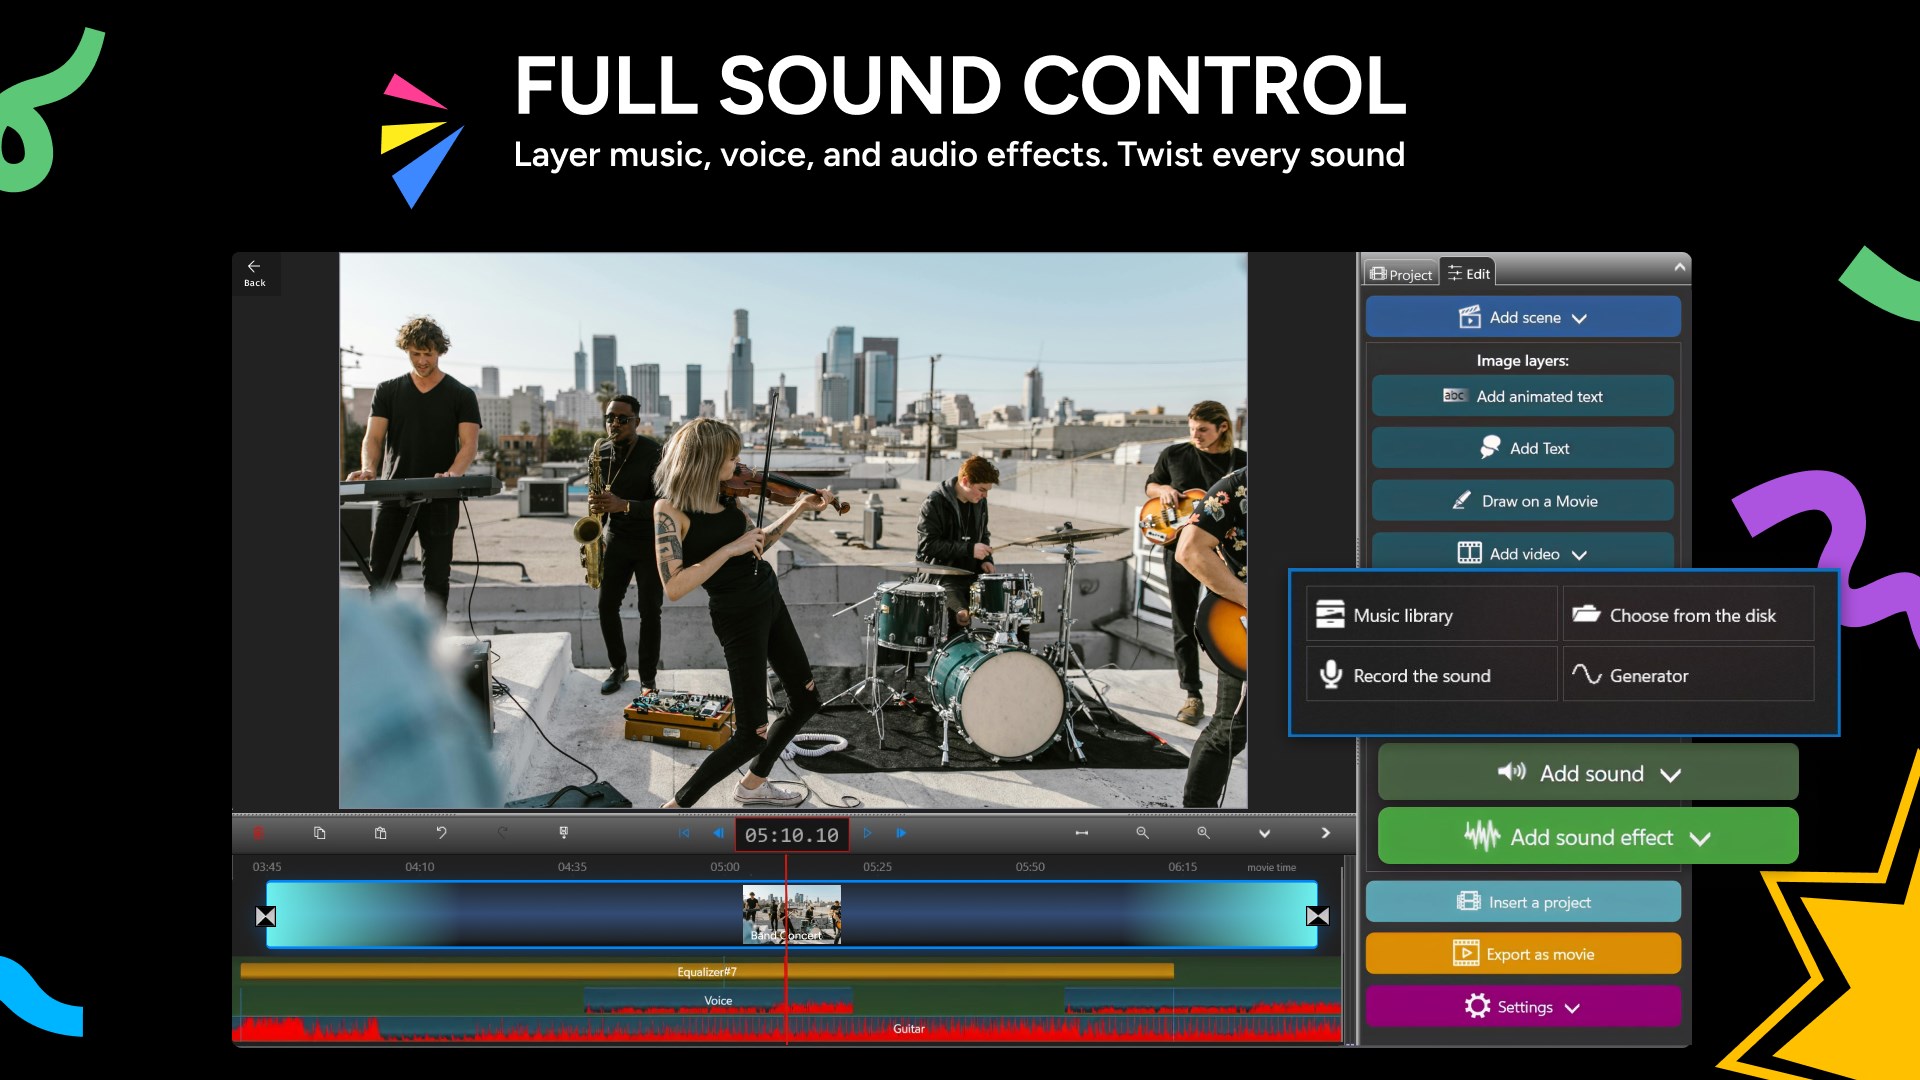Open left transition marker on the scene clip
The height and width of the screenshot is (1080, 1920).
[x=266, y=916]
